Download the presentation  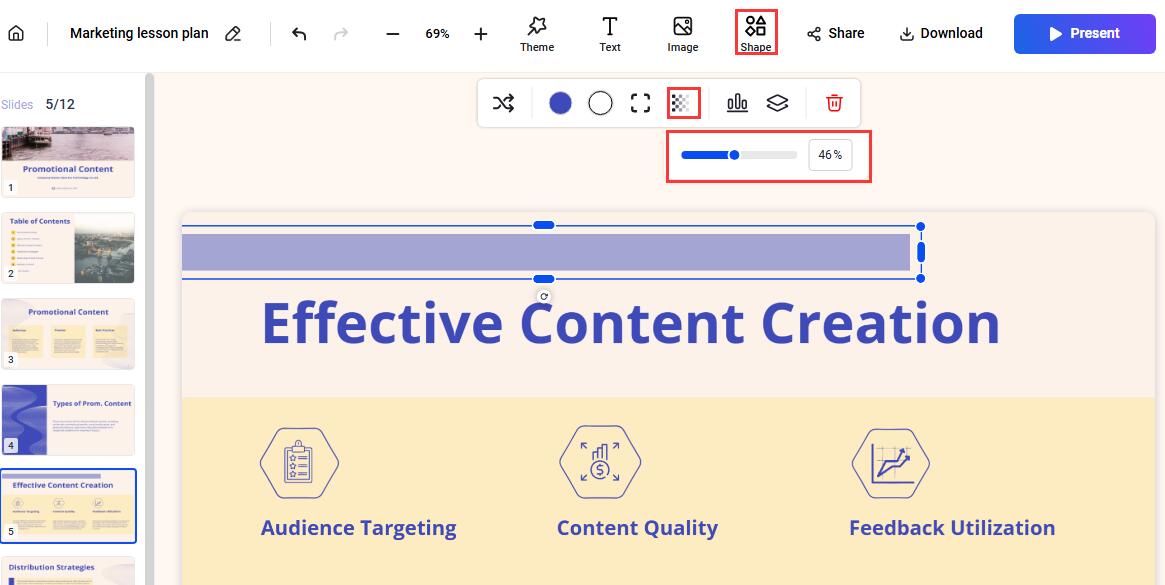[x=941, y=33]
